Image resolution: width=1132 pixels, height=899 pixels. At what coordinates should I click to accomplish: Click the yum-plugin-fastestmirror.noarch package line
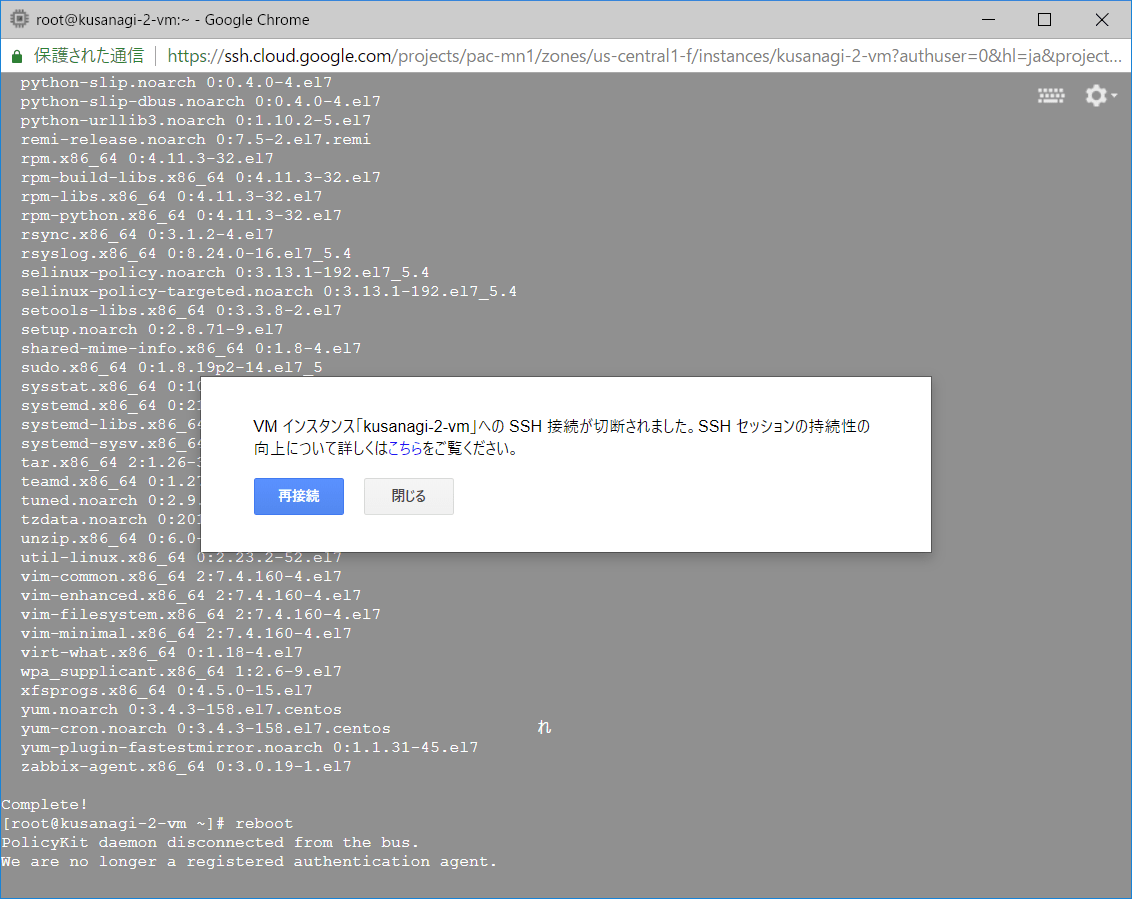pyautogui.click(x=249, y=747)
